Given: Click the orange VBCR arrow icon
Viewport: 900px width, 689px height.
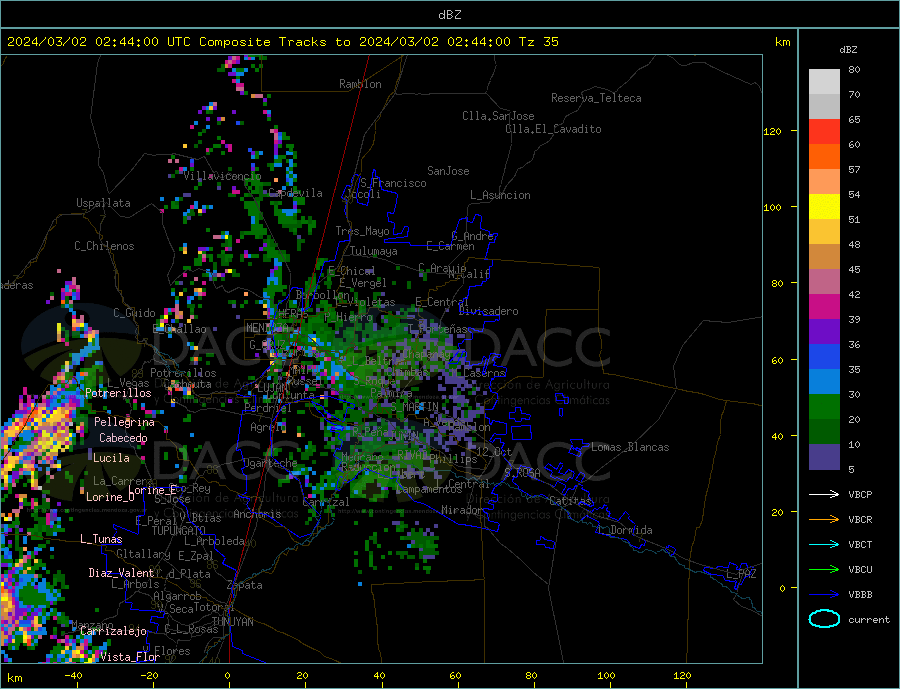Looking at the screenshot, I should pos(824,520).
